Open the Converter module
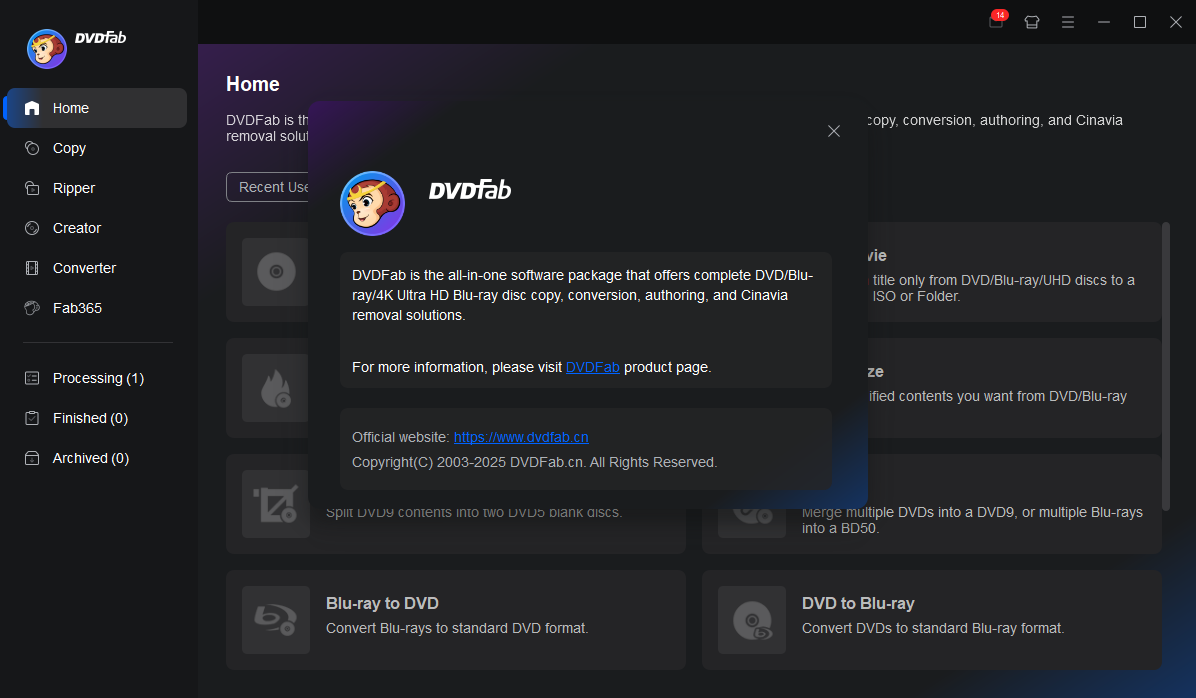 (97, 268)
